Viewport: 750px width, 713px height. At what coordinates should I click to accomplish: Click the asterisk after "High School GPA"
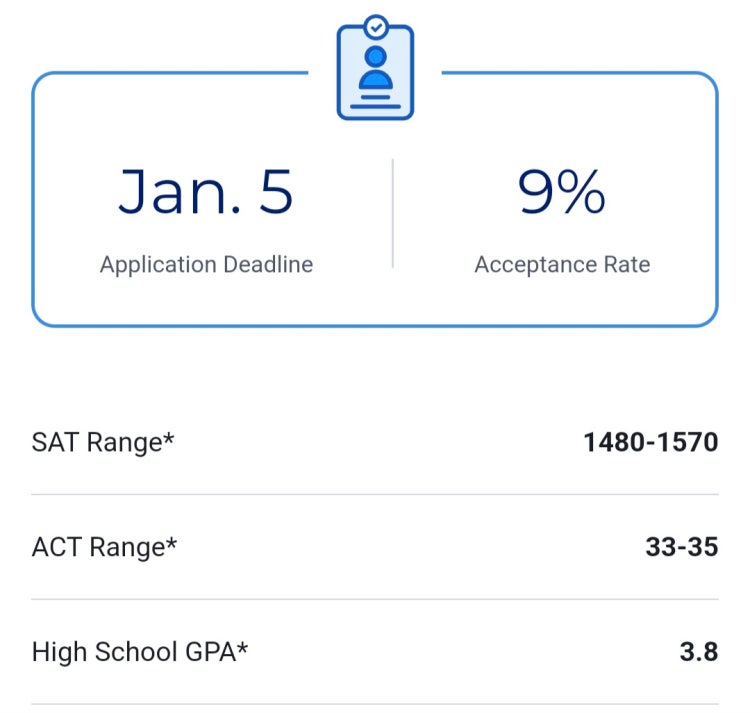[243, 647]
